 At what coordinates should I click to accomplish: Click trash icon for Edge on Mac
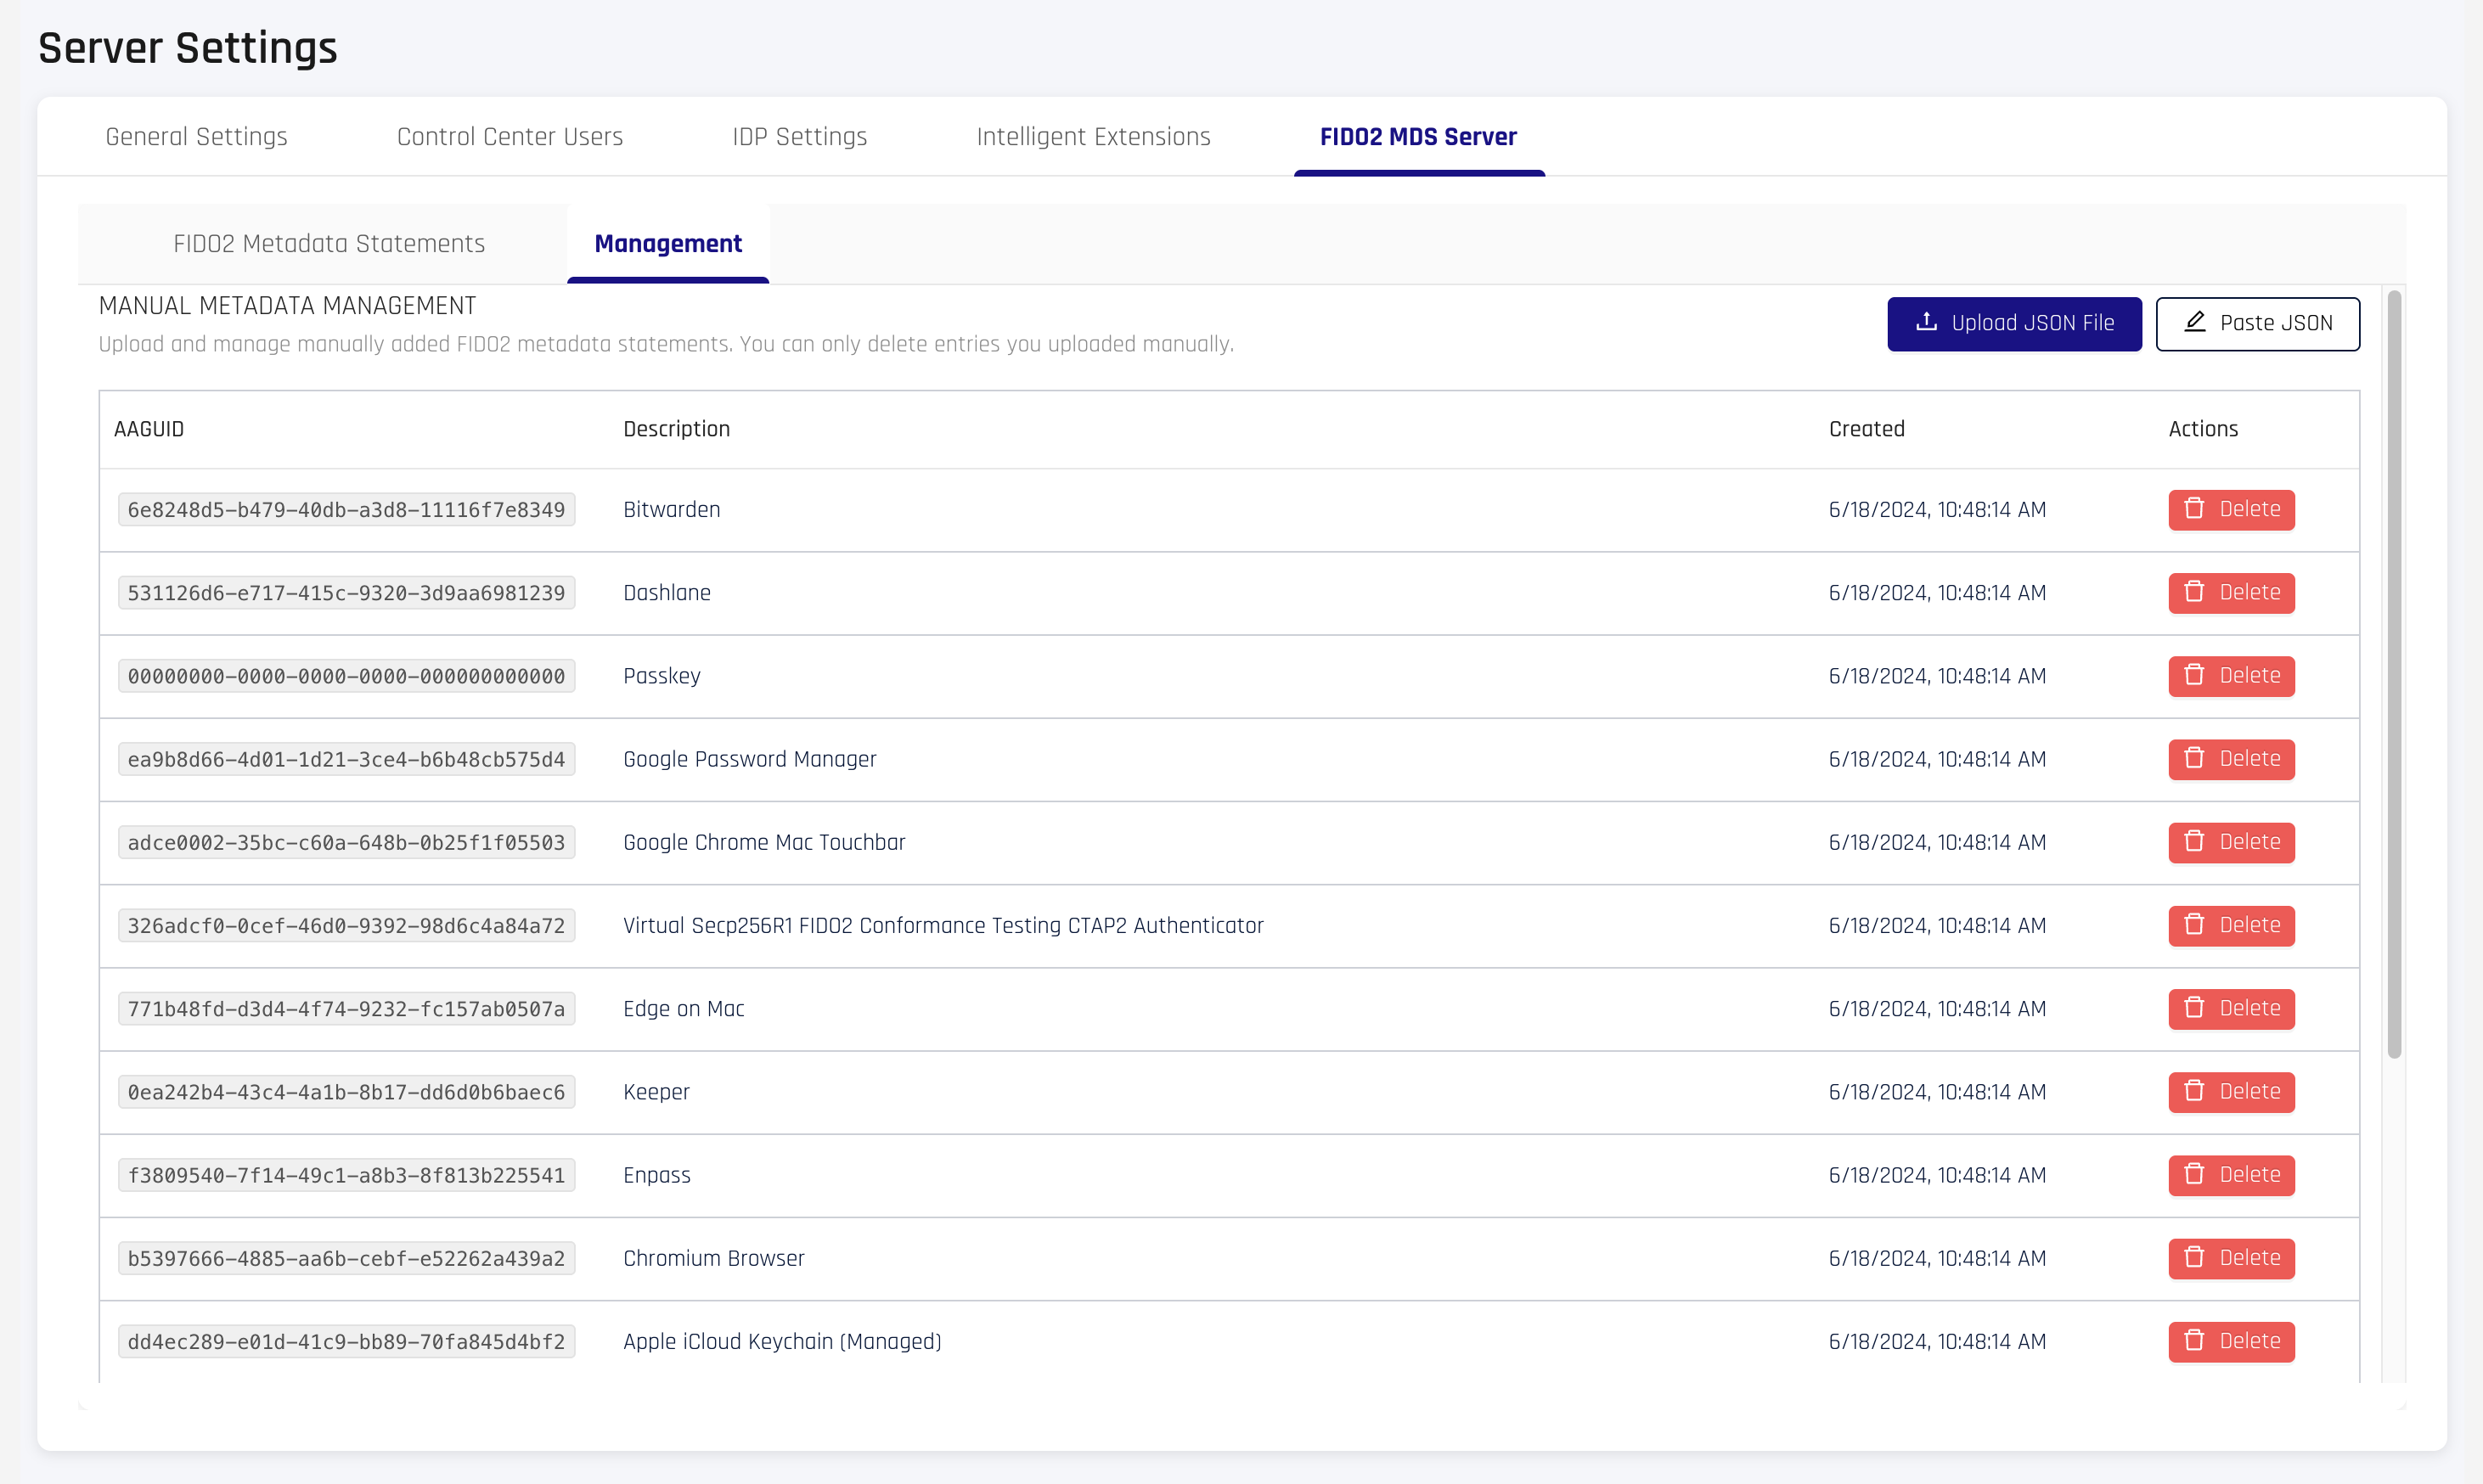click(2194, 1008)
